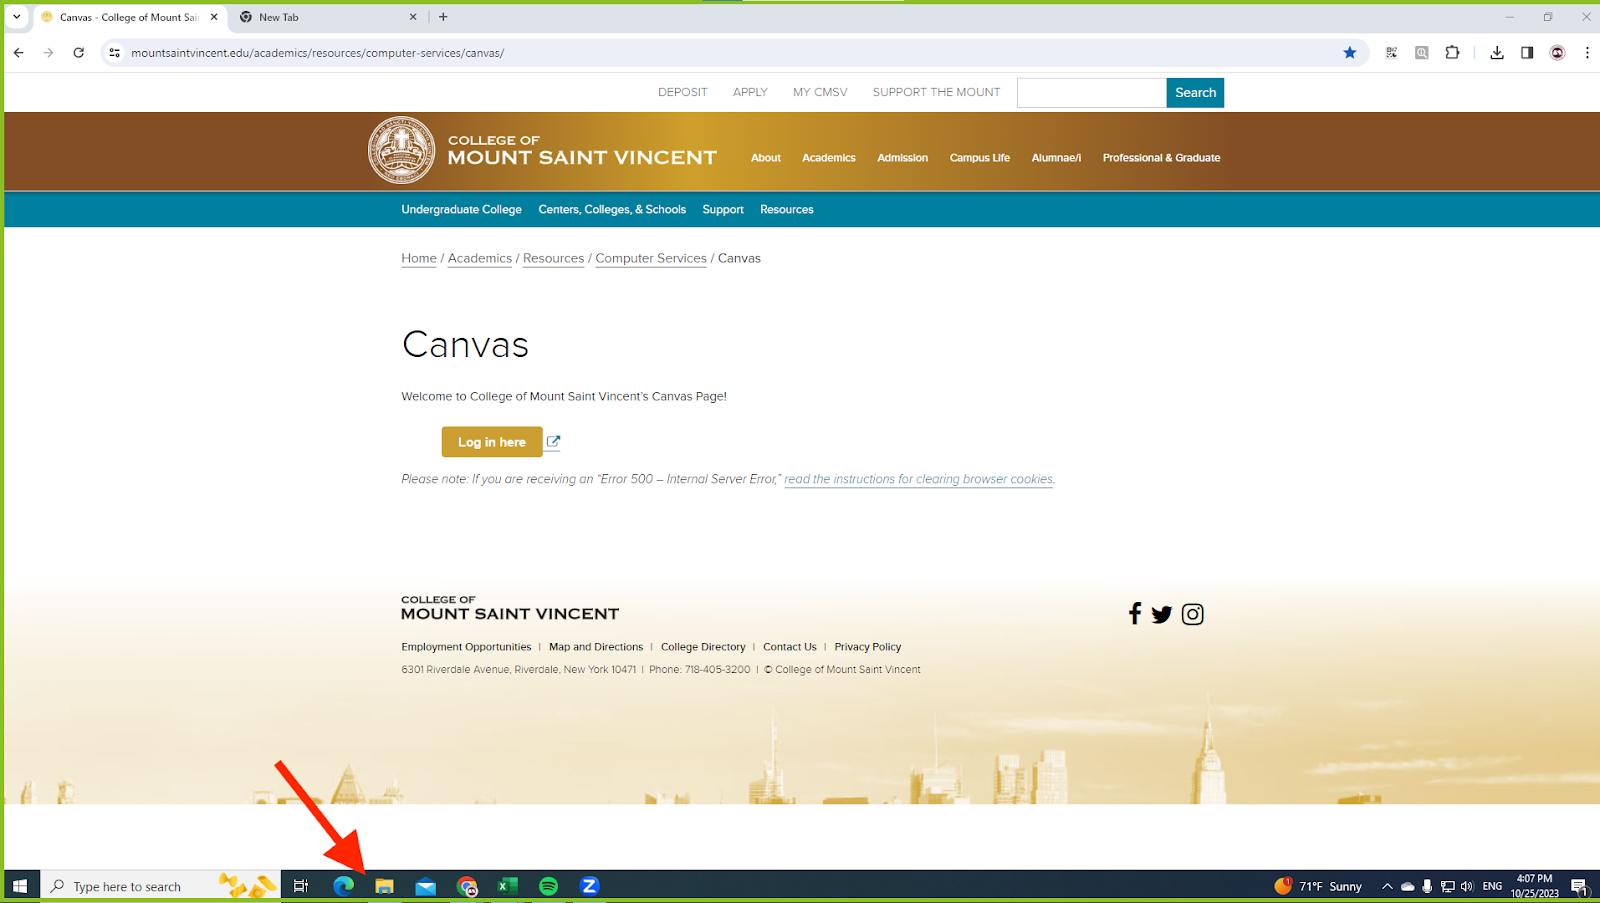The height and width of the screenshot is (903, 1600).
Task: Go to Home breadcrumb
Action: 419,258
